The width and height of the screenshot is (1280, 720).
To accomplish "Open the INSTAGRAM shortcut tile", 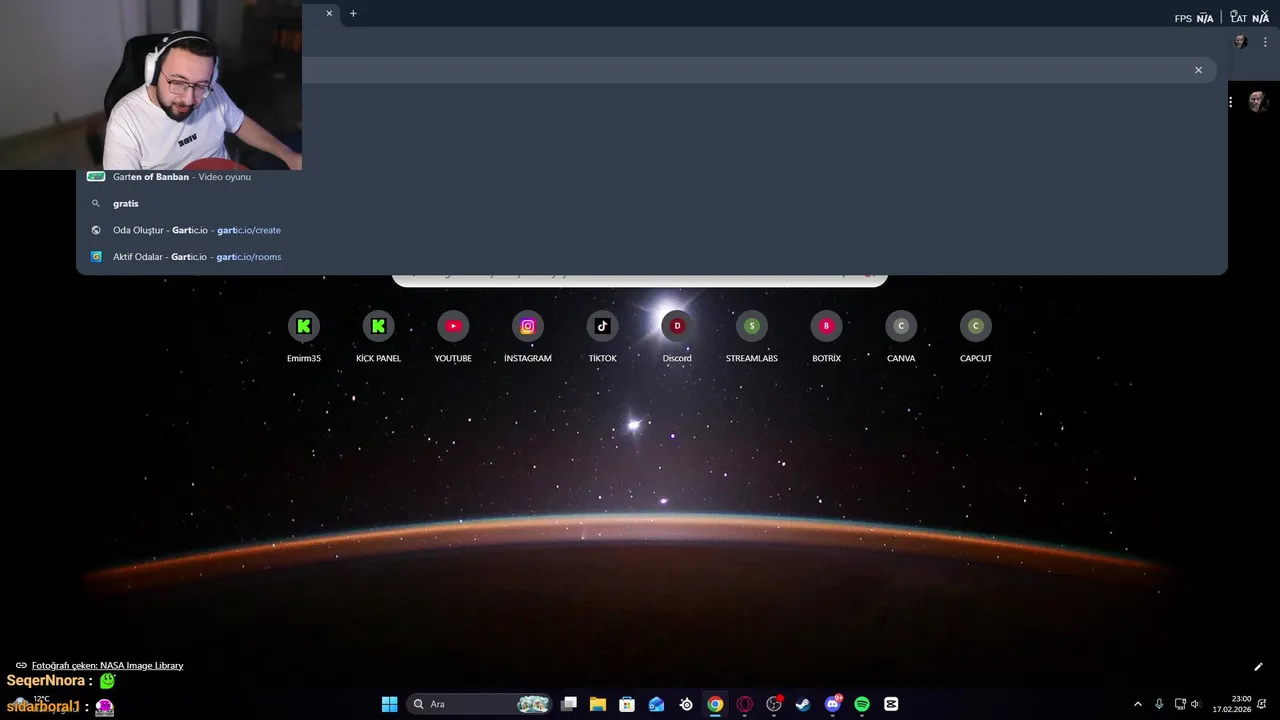I will (x=528, y=337).
